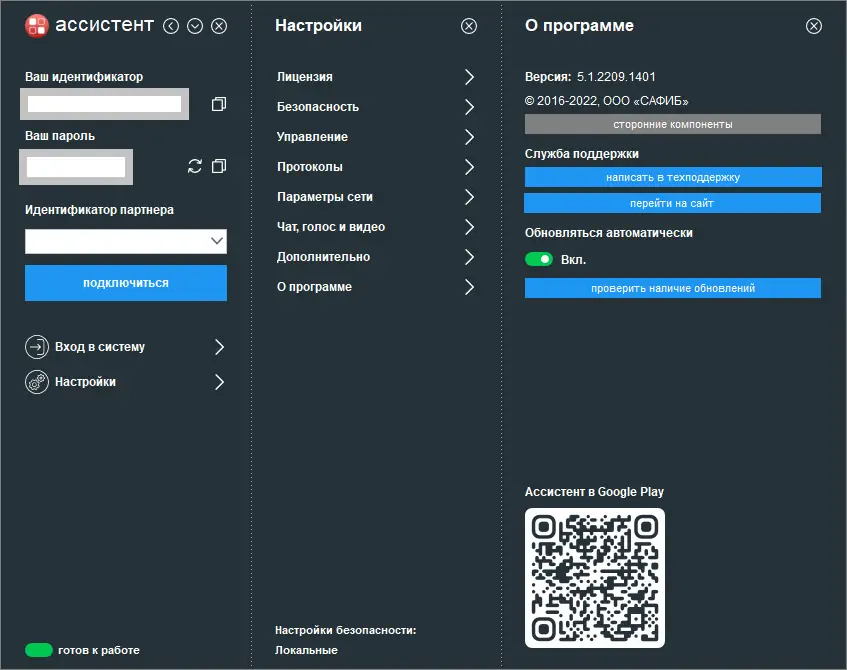This screenshot has height=670, width=847.
Task: Click the gear icon beside Настройки
Action: 36,382
